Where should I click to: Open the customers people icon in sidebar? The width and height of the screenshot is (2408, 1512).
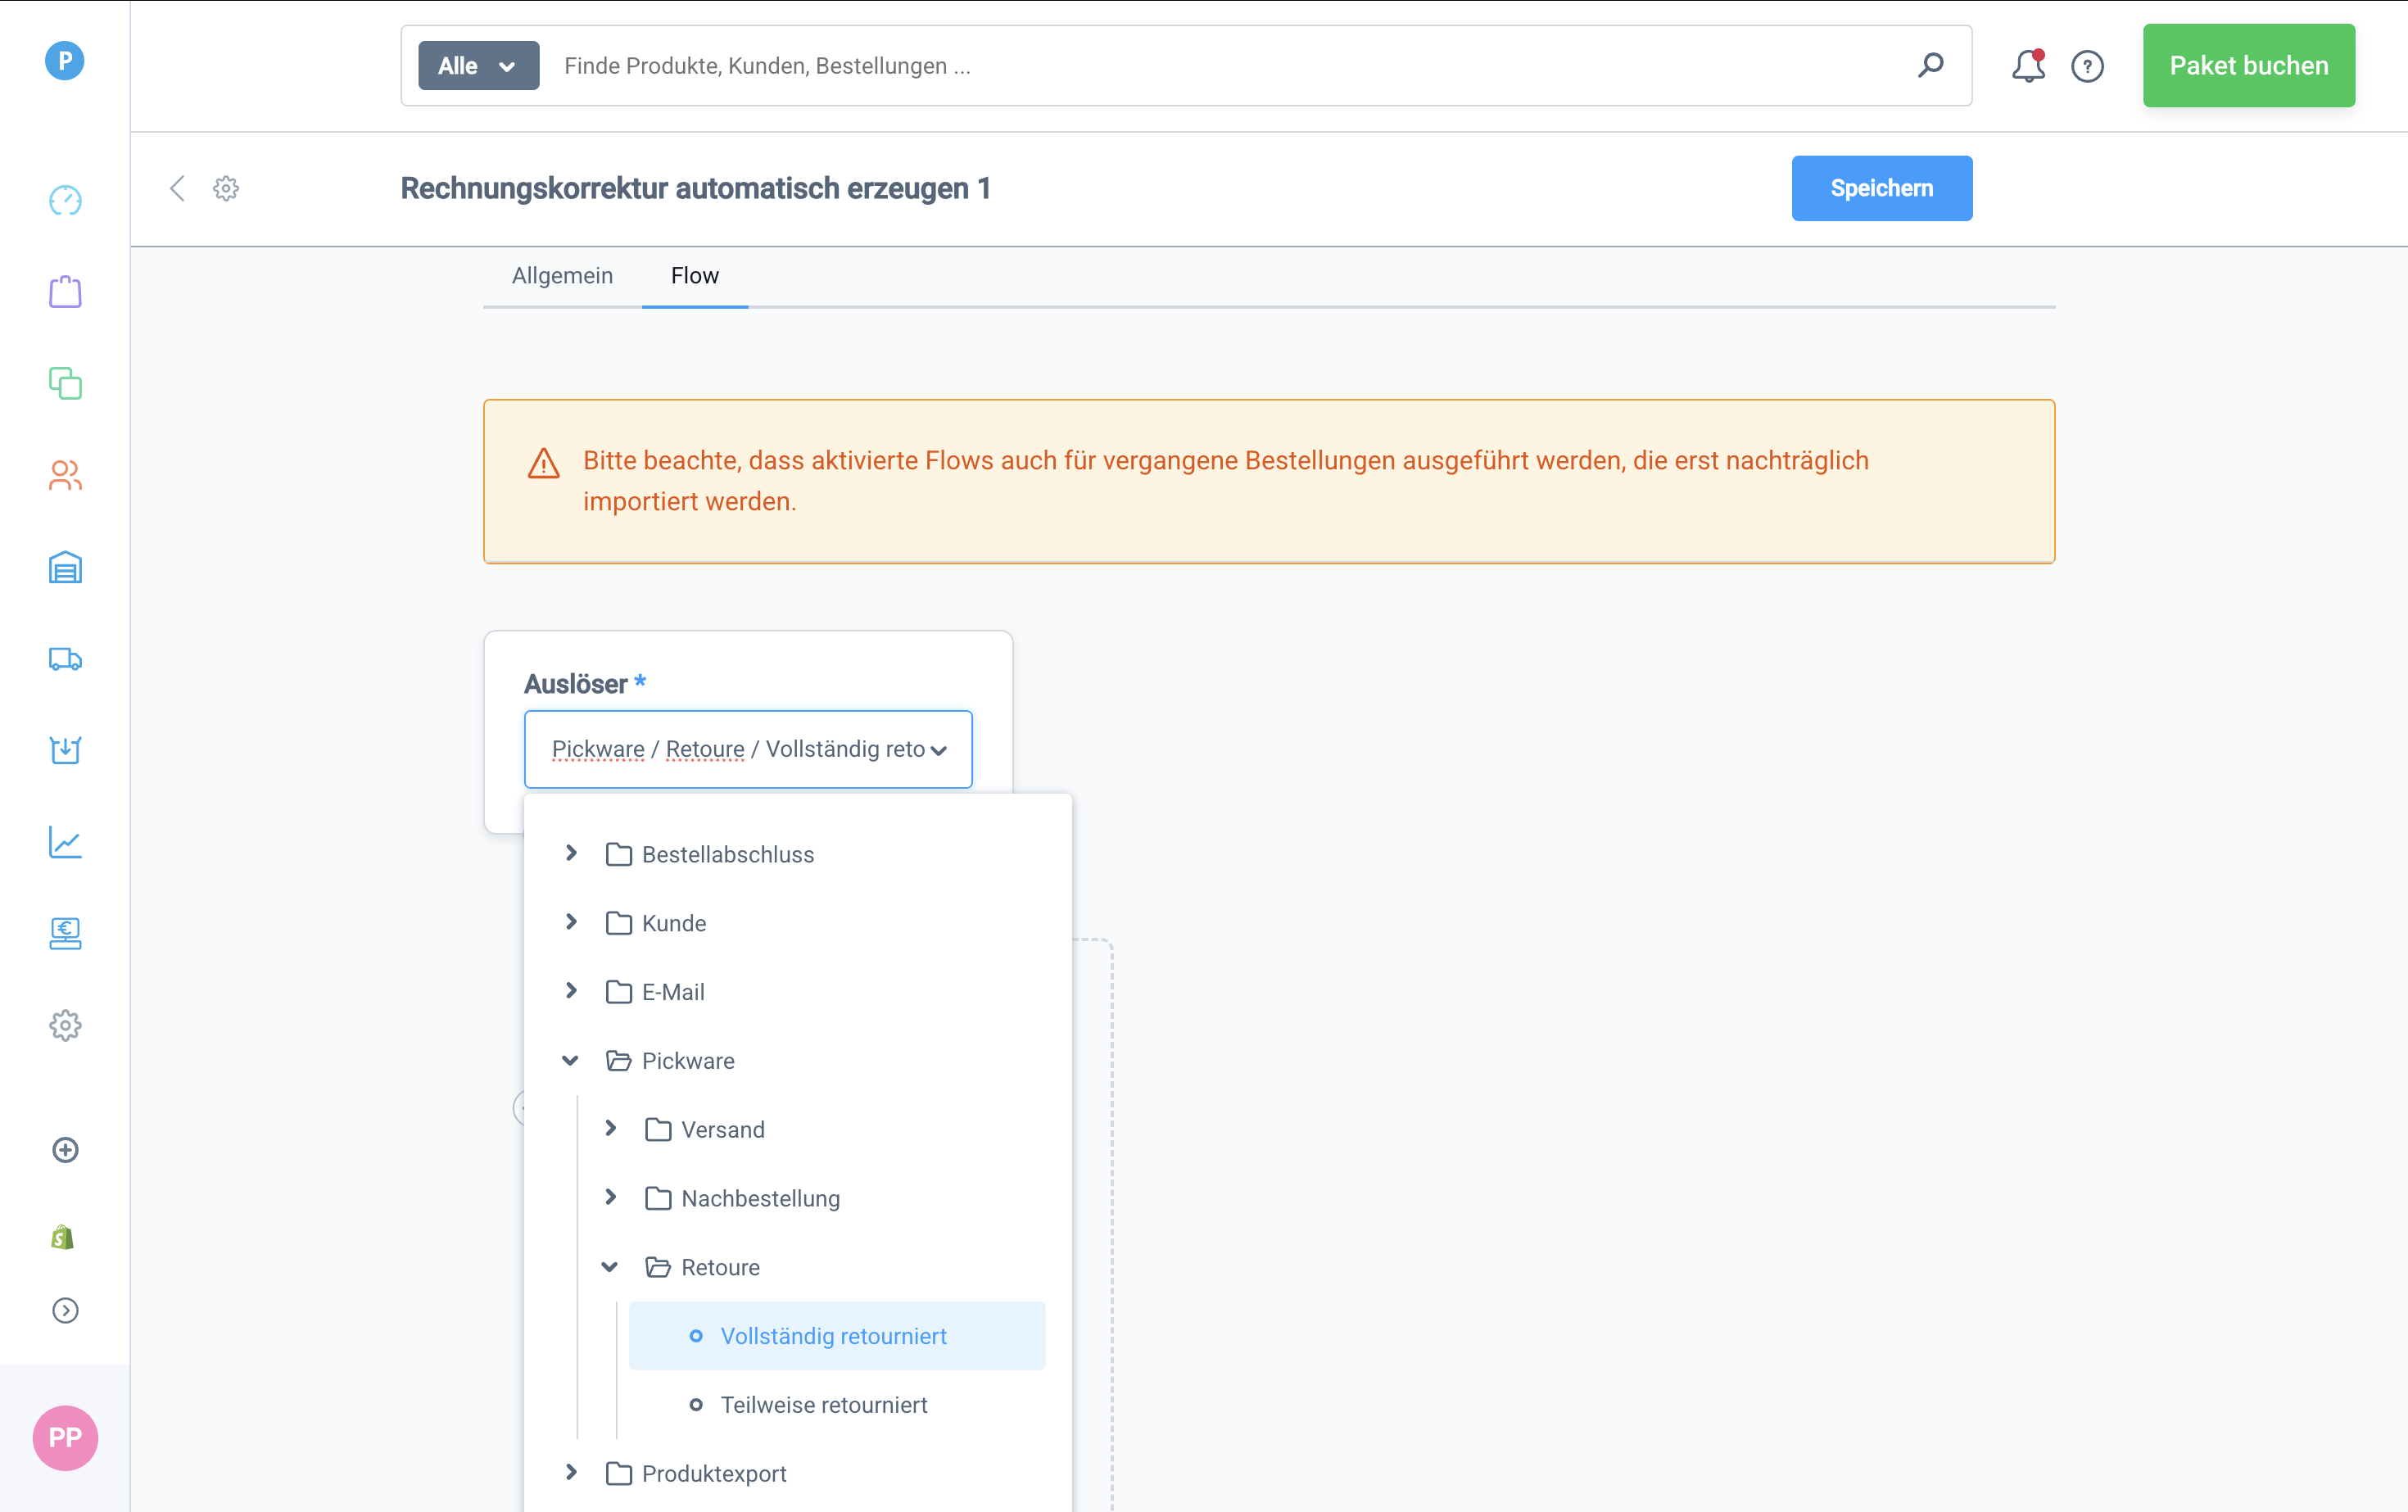coord(65,475)
